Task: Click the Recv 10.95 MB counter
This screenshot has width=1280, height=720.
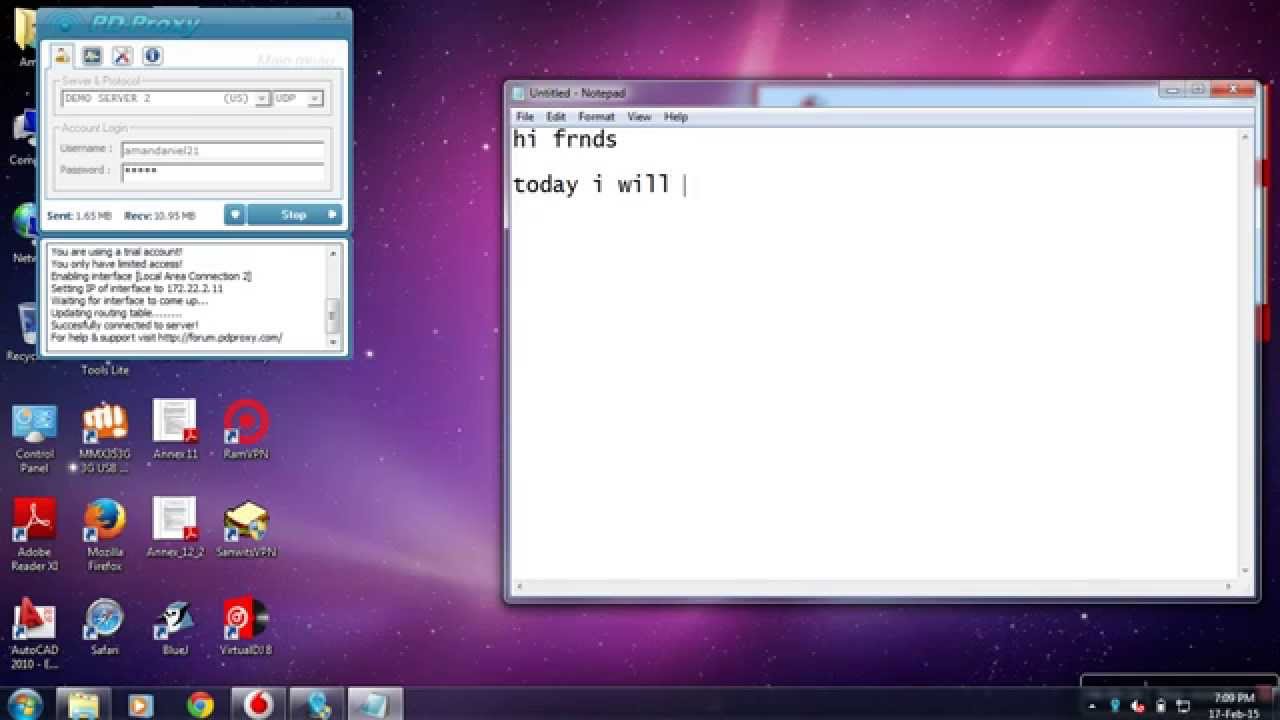Action: [160, 216]
